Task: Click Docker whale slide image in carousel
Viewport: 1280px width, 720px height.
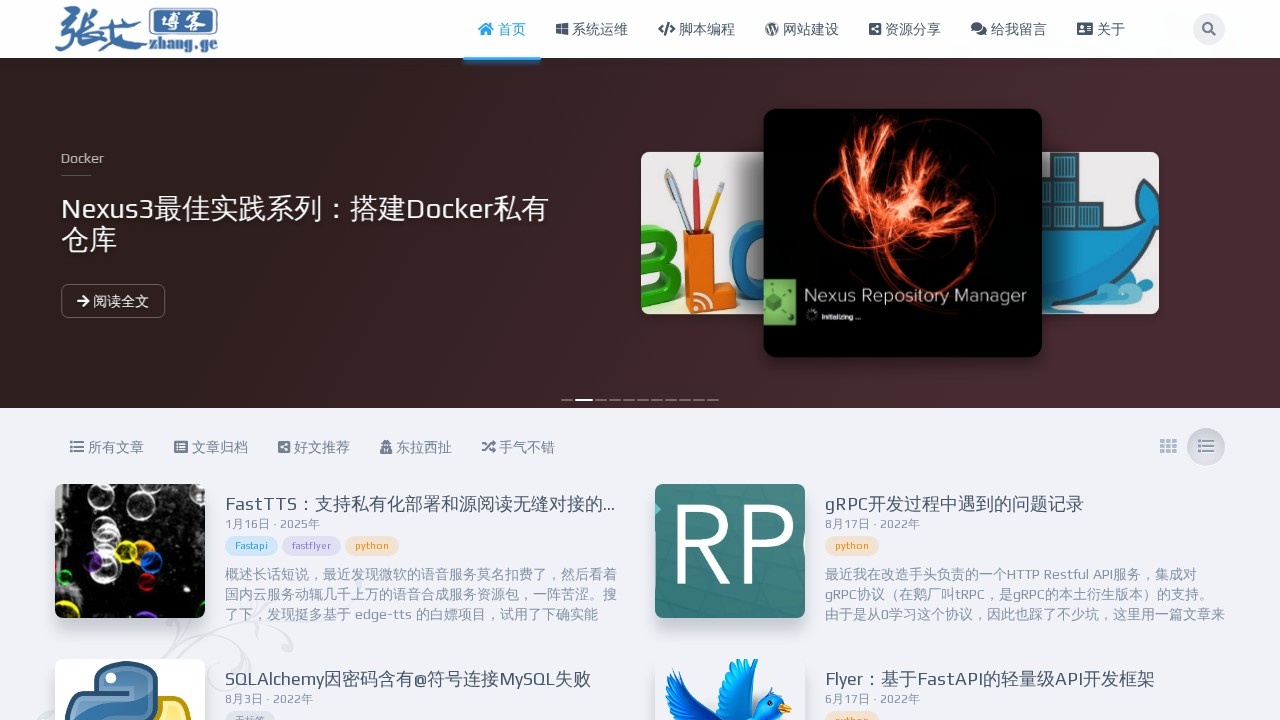Action: [x=1100, y=233]
